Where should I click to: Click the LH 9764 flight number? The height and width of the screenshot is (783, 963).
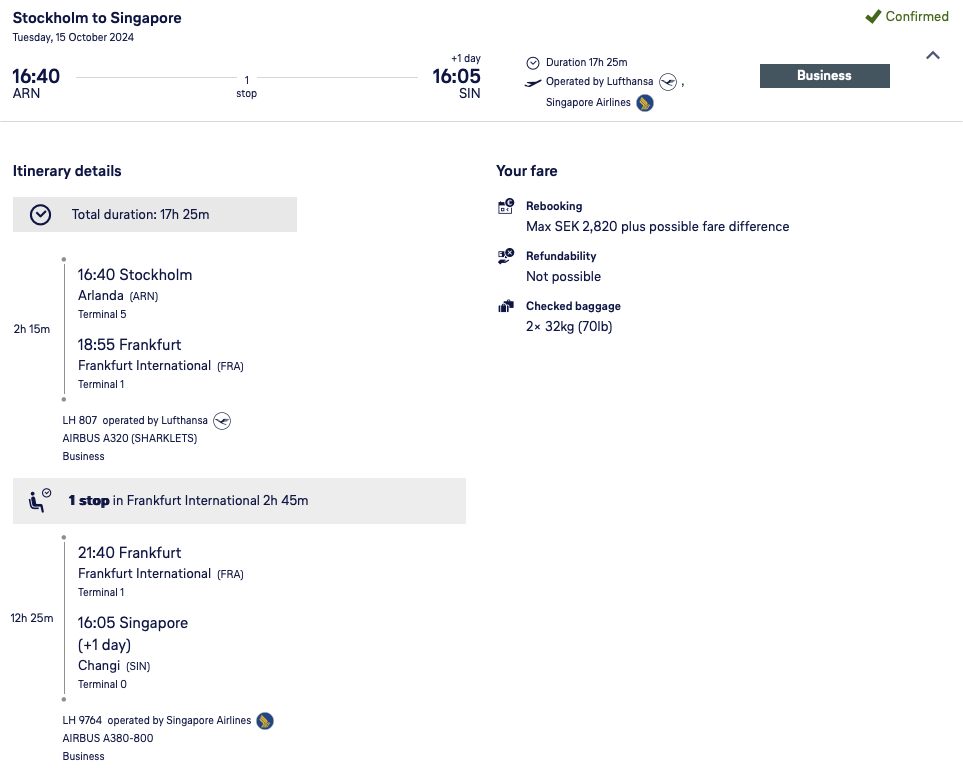pyautogui.click(x=82, y=721)
